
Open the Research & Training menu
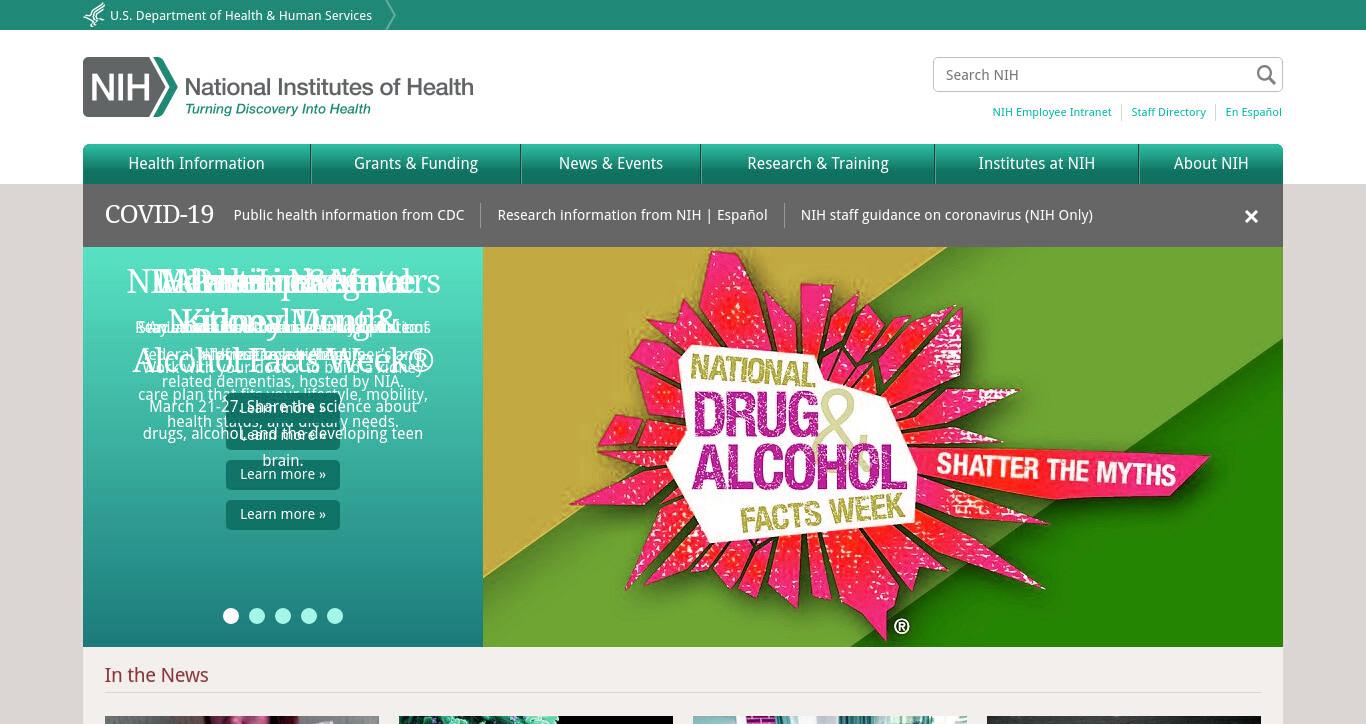tap(818, 164)
